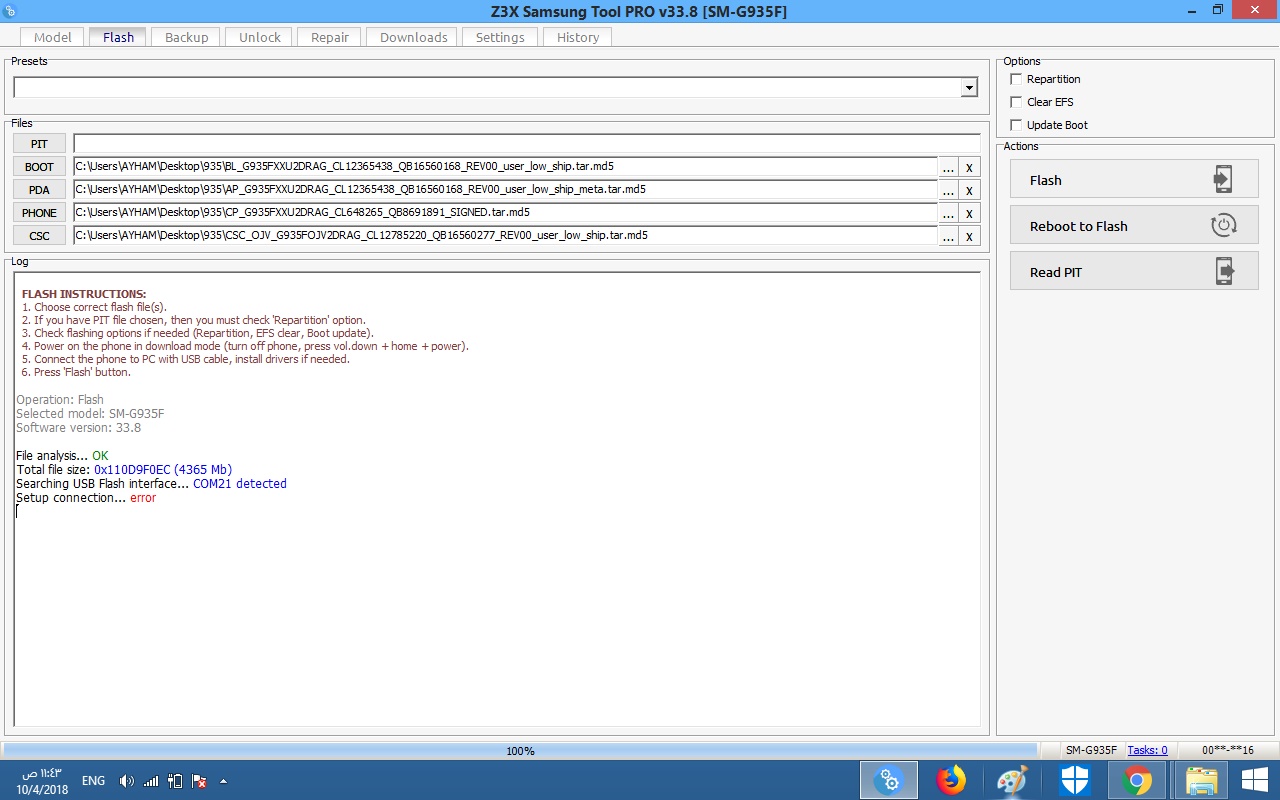The image size is (1280, 800).
Task: Remove the PHONE file with its x button
Action: tap(969, 213)
